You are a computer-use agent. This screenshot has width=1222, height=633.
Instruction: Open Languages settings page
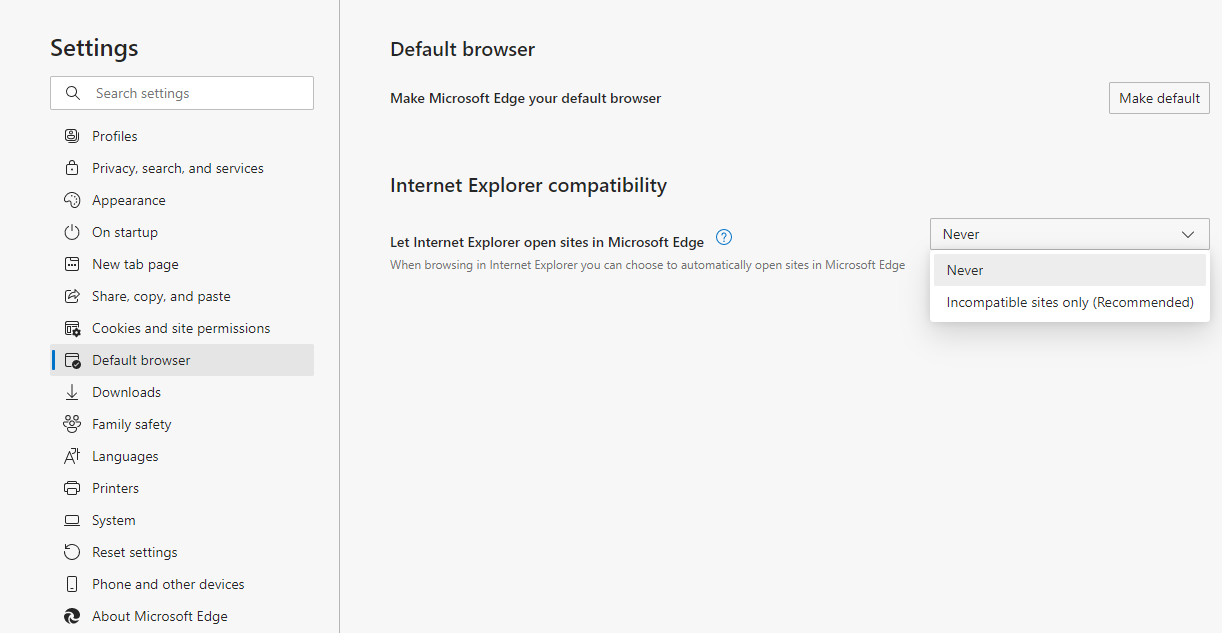[x=125, y=456]
